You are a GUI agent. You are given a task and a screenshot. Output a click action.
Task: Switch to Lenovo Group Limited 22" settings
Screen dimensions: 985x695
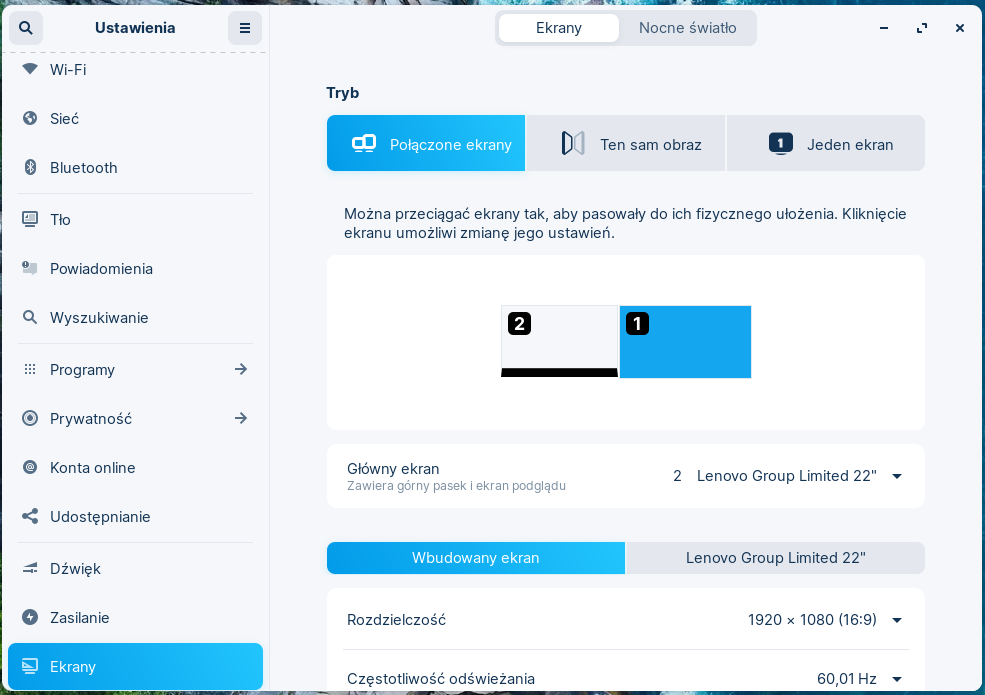pyautogui.click(x=775, y=558)
